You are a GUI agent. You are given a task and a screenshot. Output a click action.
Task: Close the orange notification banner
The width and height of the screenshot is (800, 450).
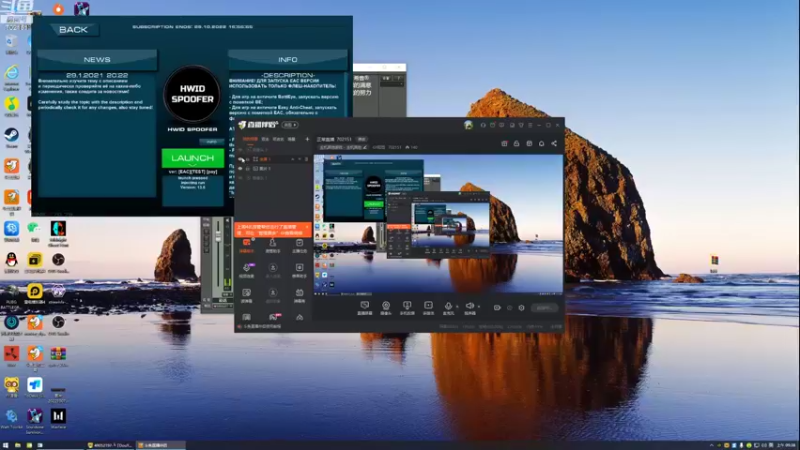click(x=307, y=227)
